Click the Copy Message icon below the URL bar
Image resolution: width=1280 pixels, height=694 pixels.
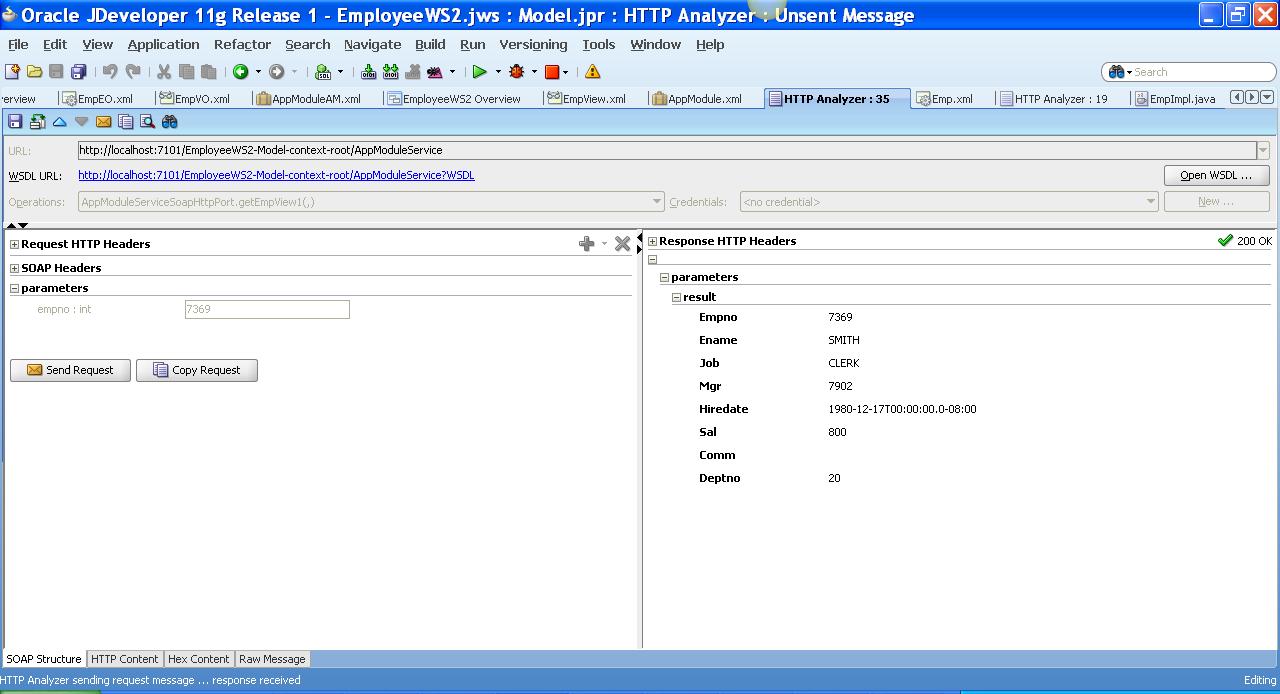click(125, 121)
